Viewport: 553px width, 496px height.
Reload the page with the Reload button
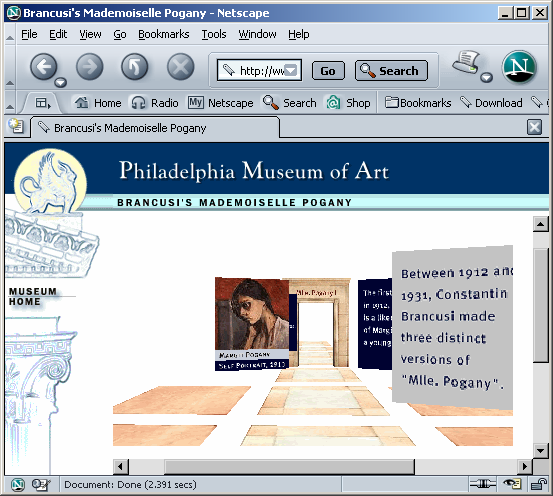[135, 67]
